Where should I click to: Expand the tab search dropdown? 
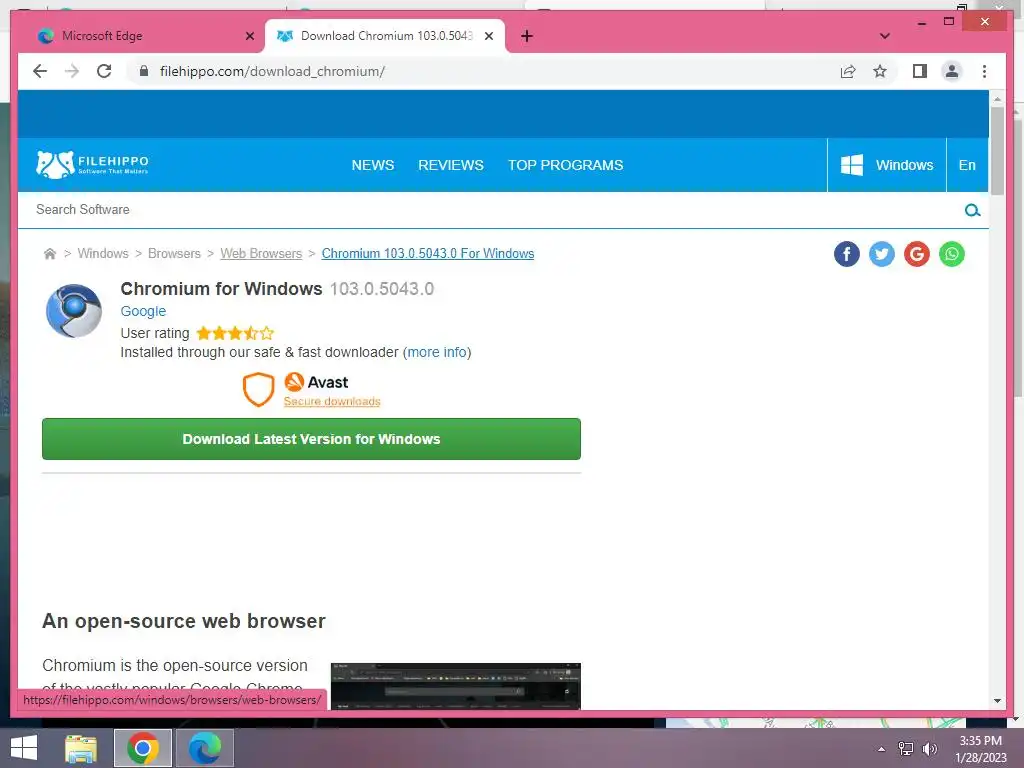click(884, 36)
